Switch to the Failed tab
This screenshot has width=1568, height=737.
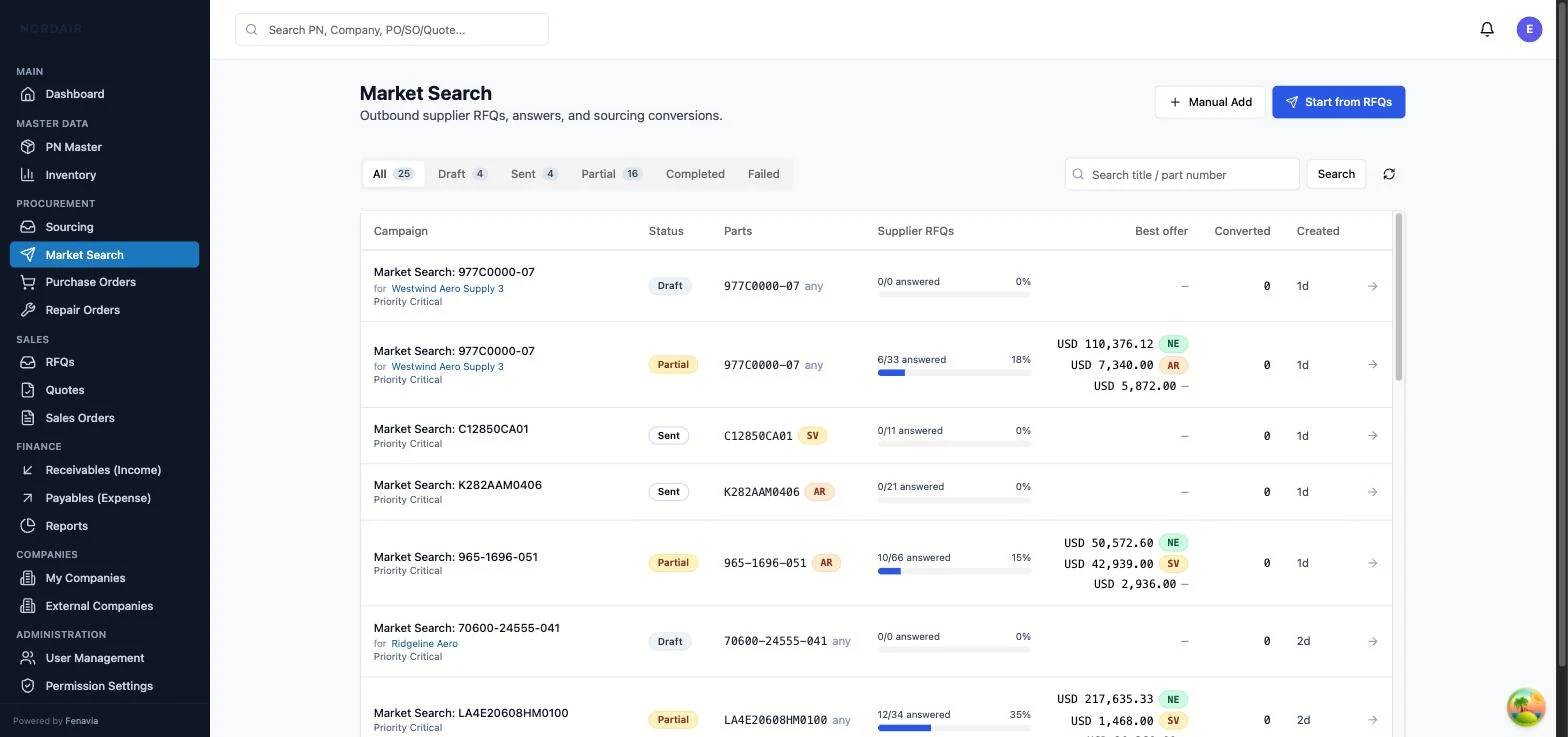click(763, 174)
